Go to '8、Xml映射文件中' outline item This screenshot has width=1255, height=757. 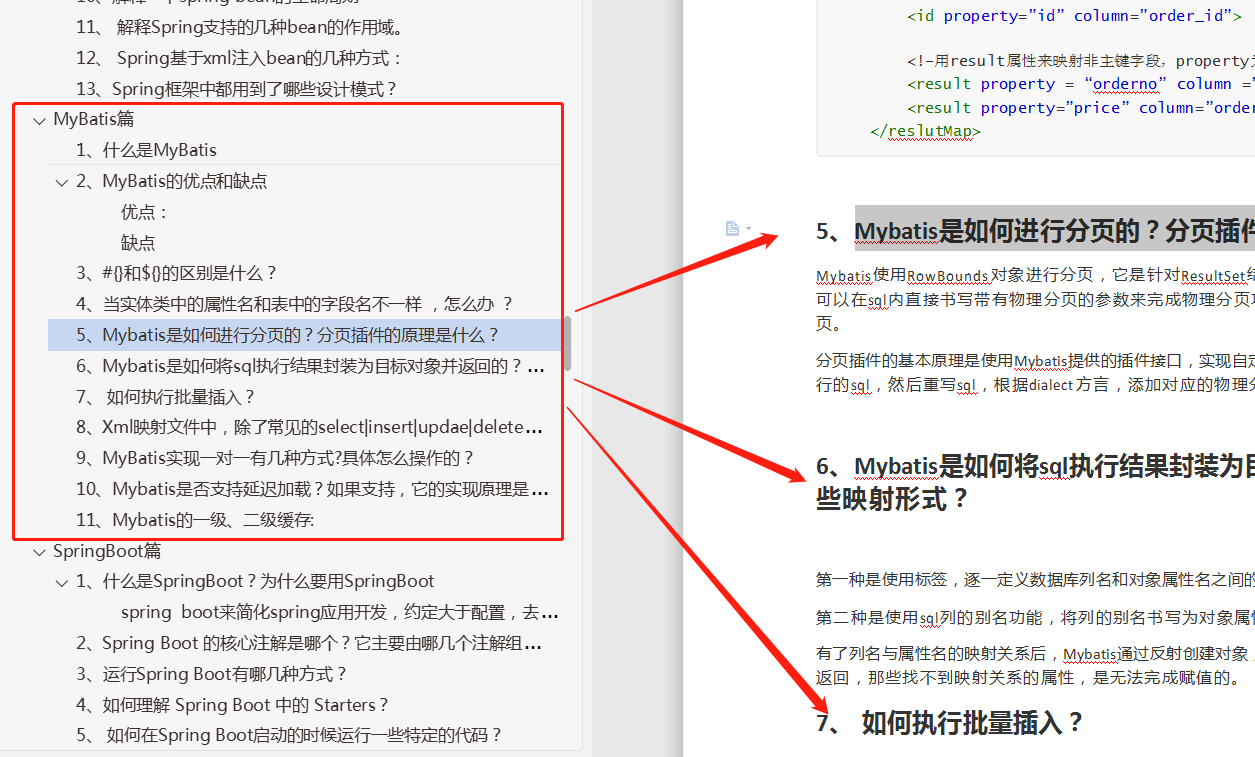(310, 428)
